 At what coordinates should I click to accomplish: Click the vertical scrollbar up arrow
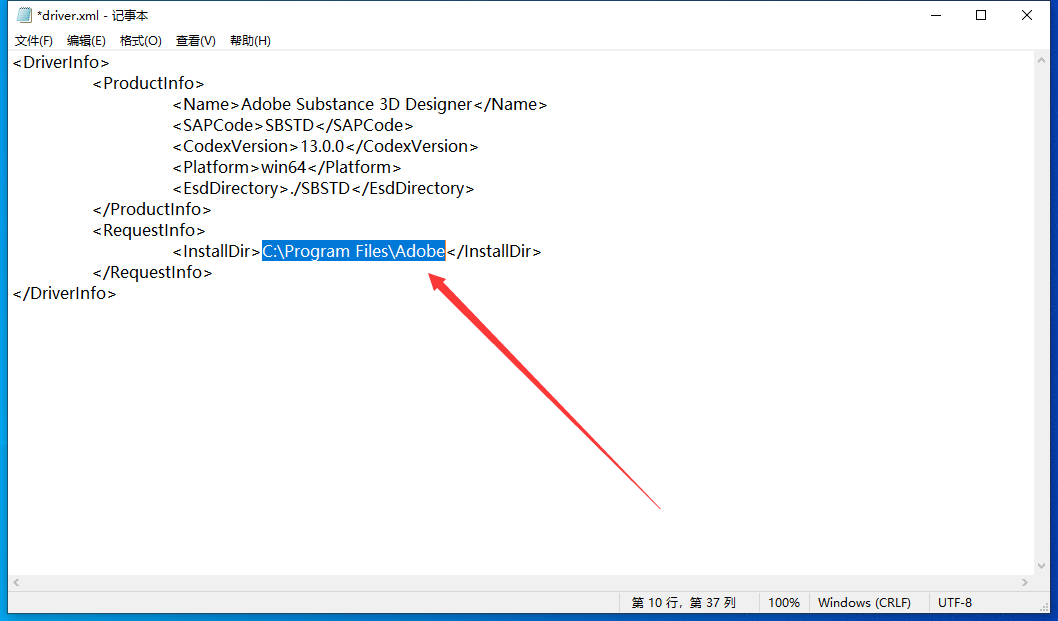pyautogui.click(x=1041, y=60)
